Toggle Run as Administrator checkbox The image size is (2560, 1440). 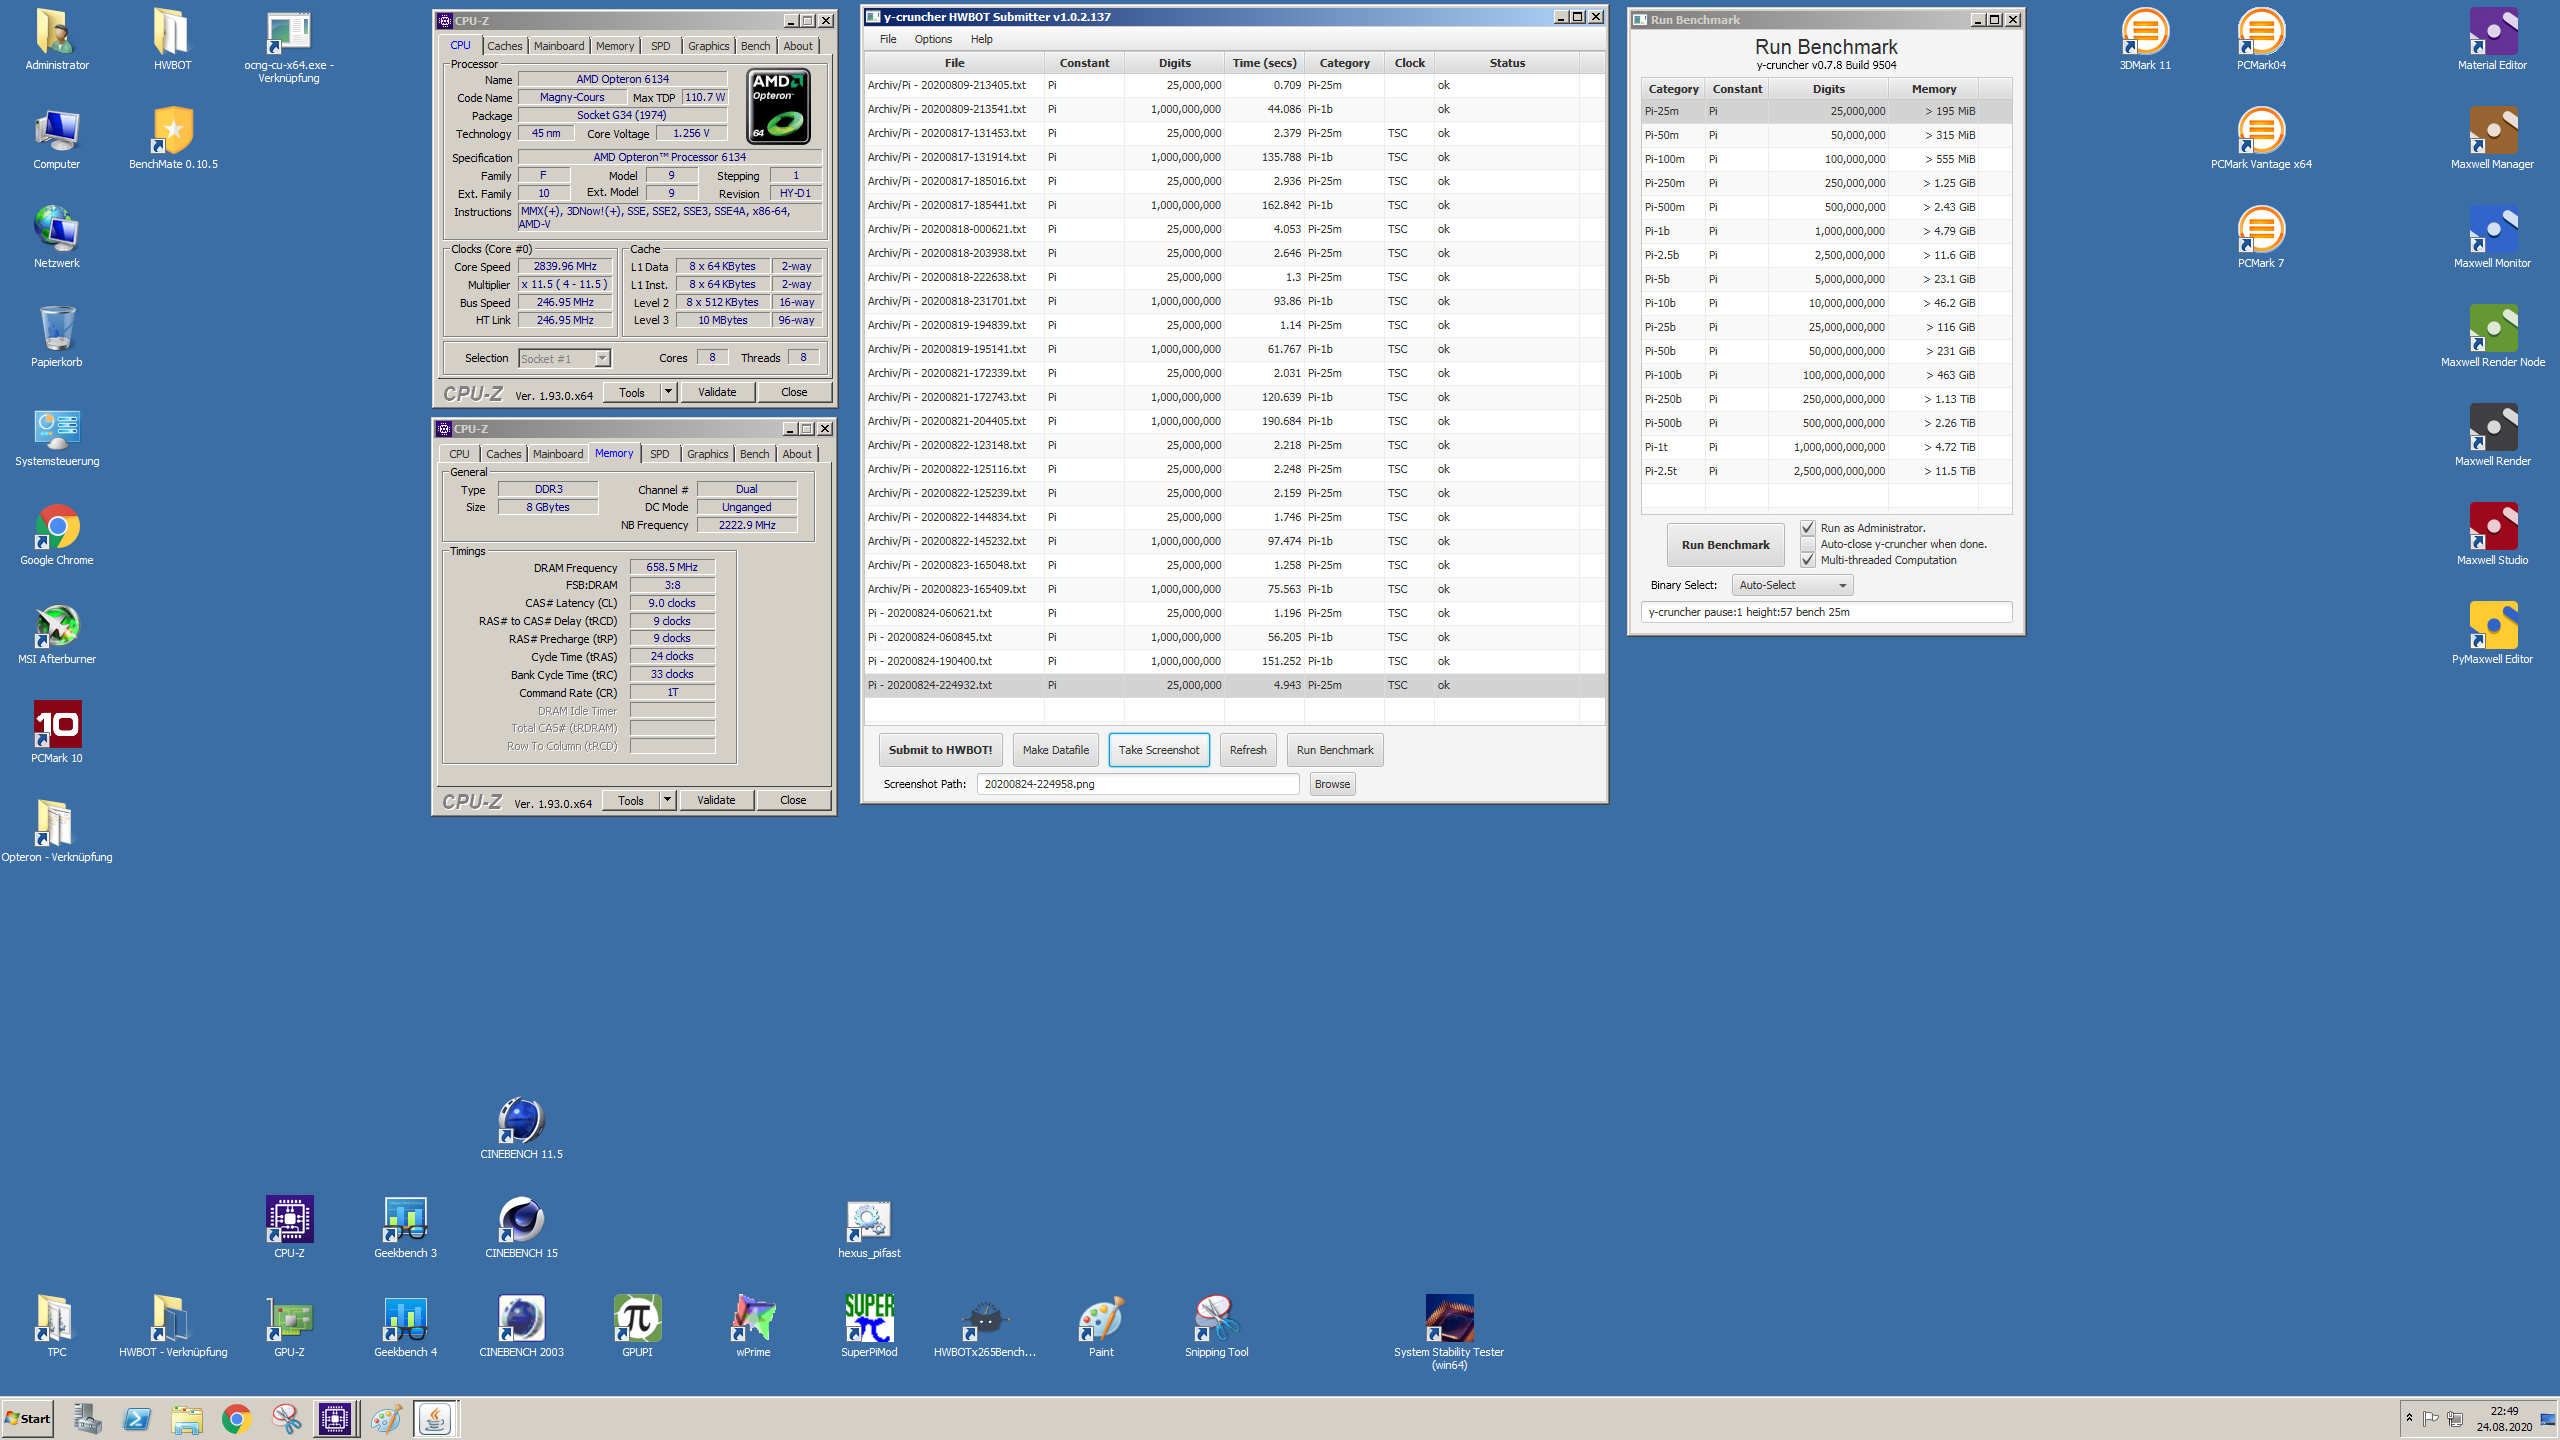1808,528
